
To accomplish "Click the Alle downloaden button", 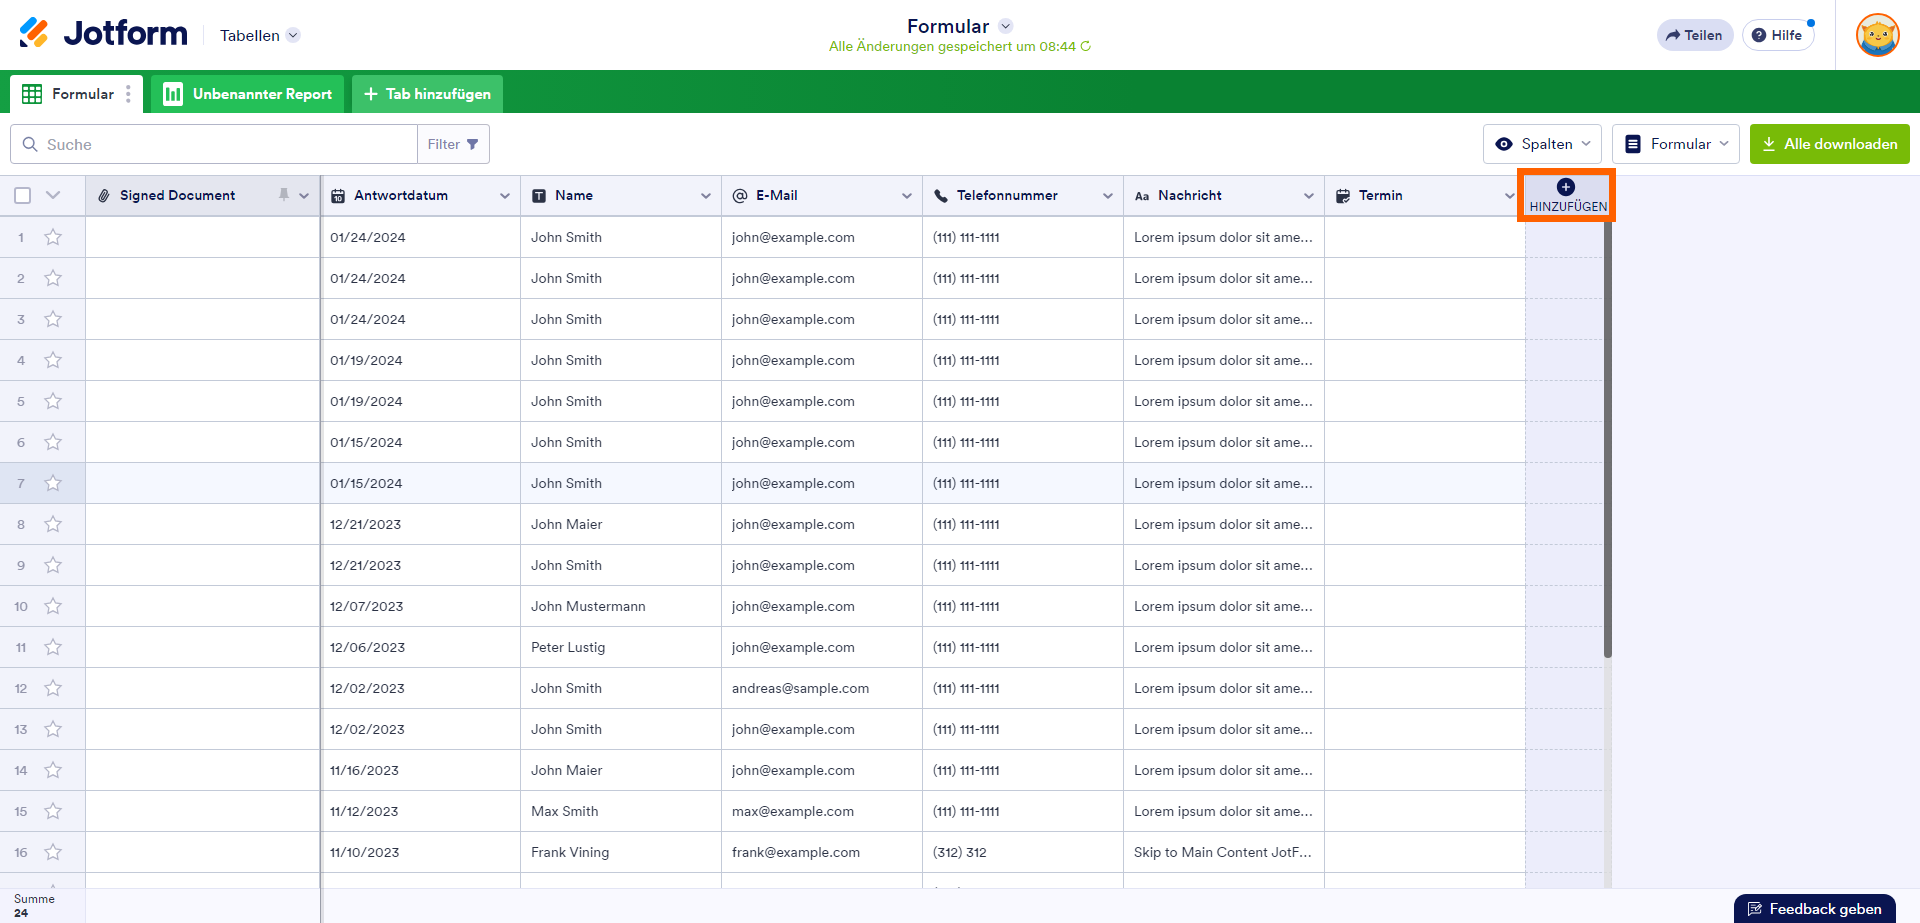I will (x=1829, y=144).
